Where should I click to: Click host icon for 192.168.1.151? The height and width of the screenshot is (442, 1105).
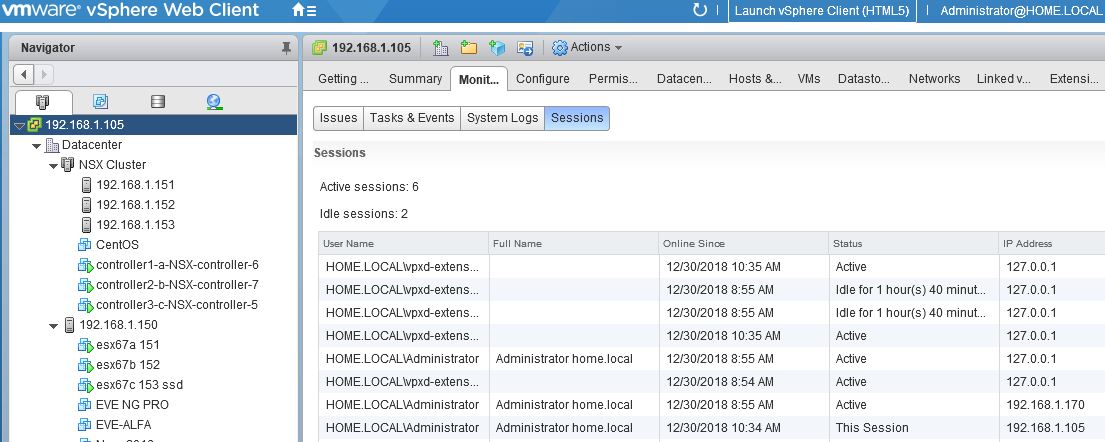87,185
